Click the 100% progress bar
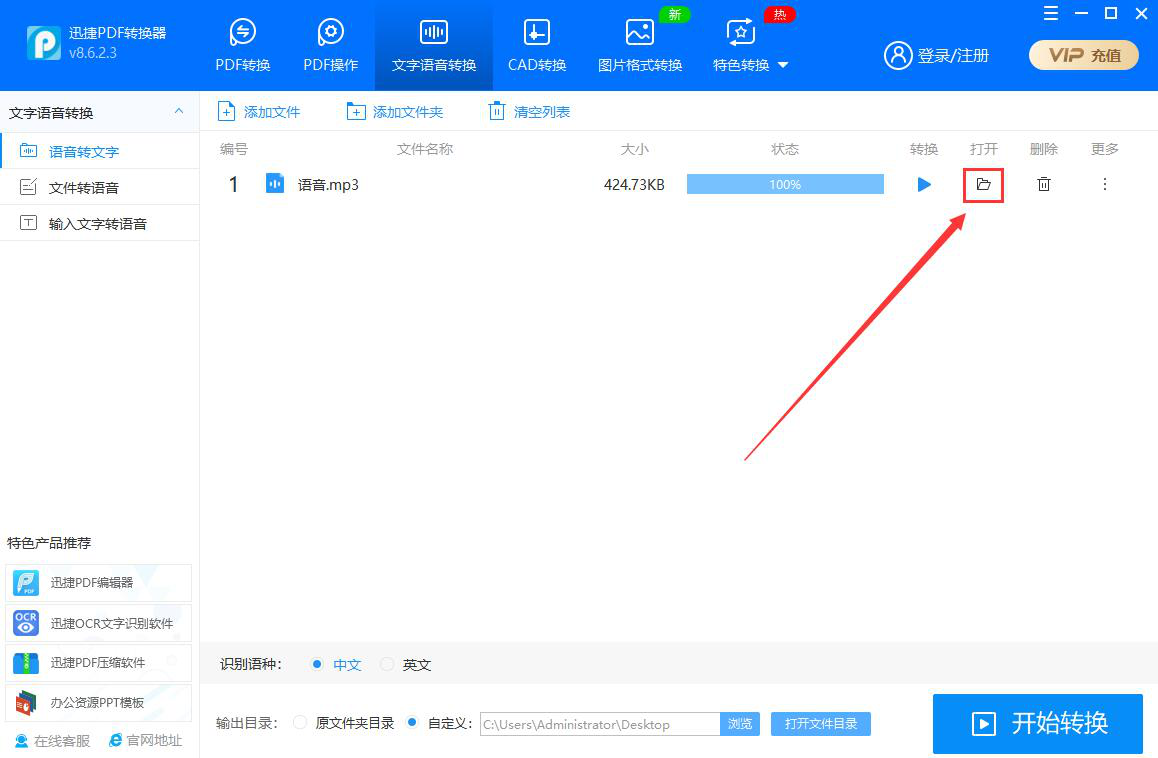This screenshot has width=1158, height=758. click(x=785, y=184)
